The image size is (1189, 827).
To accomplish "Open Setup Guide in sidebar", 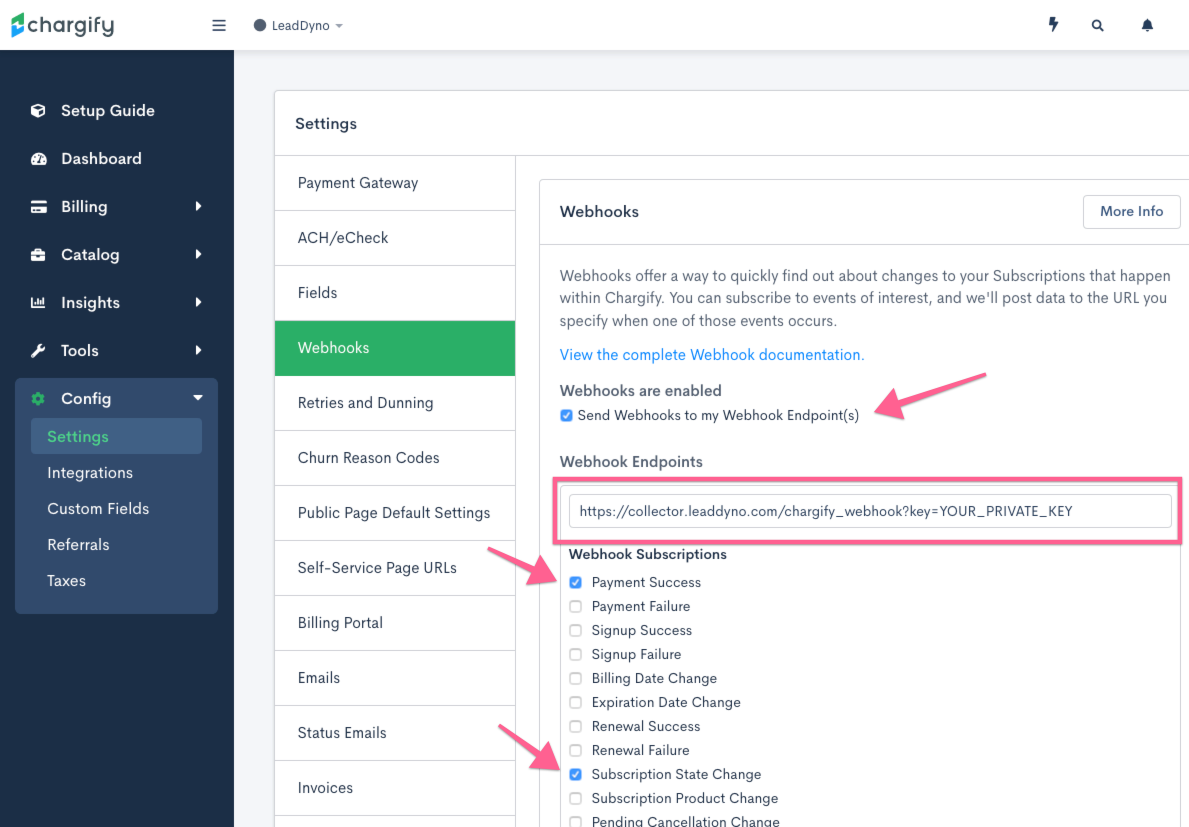I will pos(108,111).
